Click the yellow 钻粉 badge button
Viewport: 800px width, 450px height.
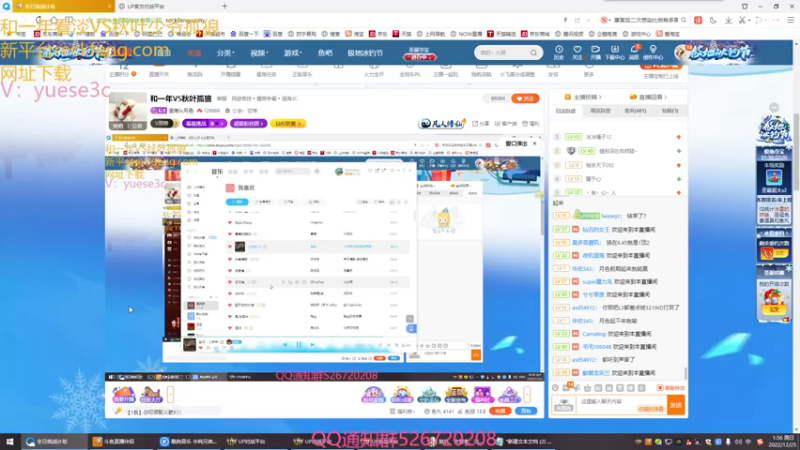tap(288, 123)
